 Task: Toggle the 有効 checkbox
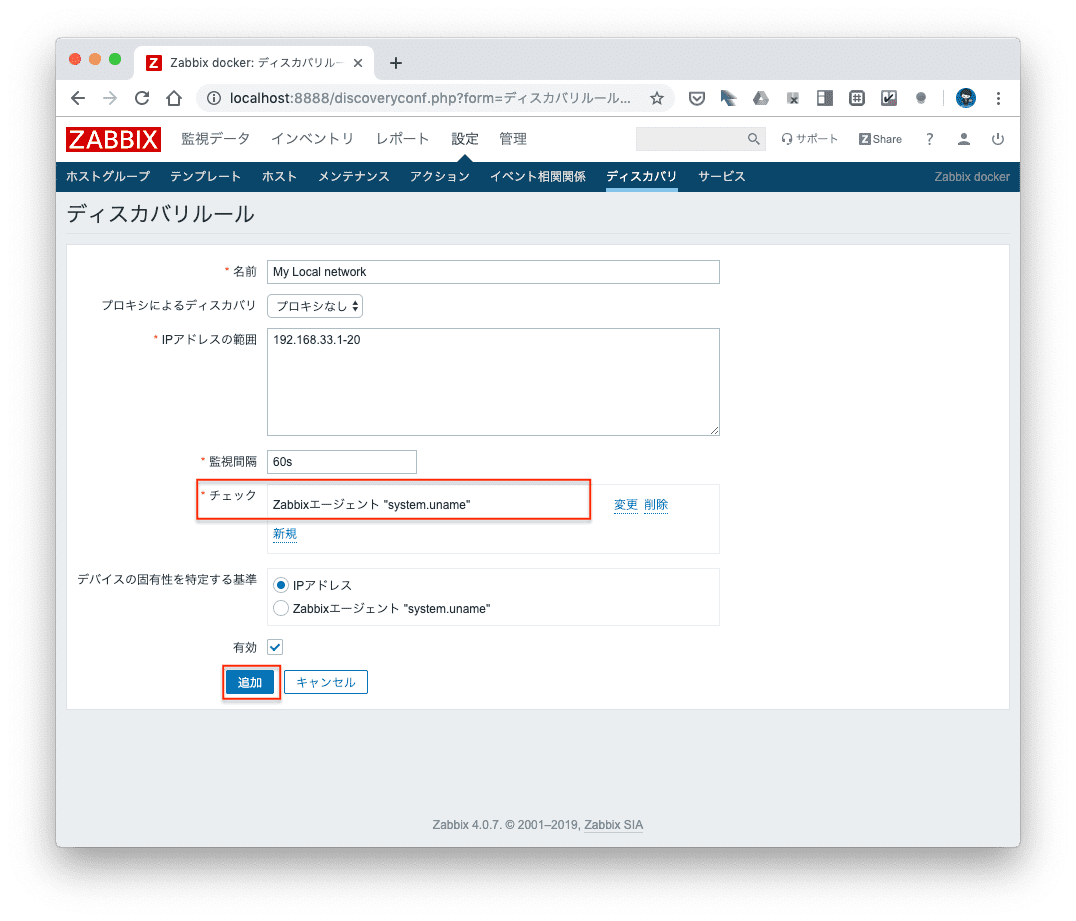coord(275,647)
